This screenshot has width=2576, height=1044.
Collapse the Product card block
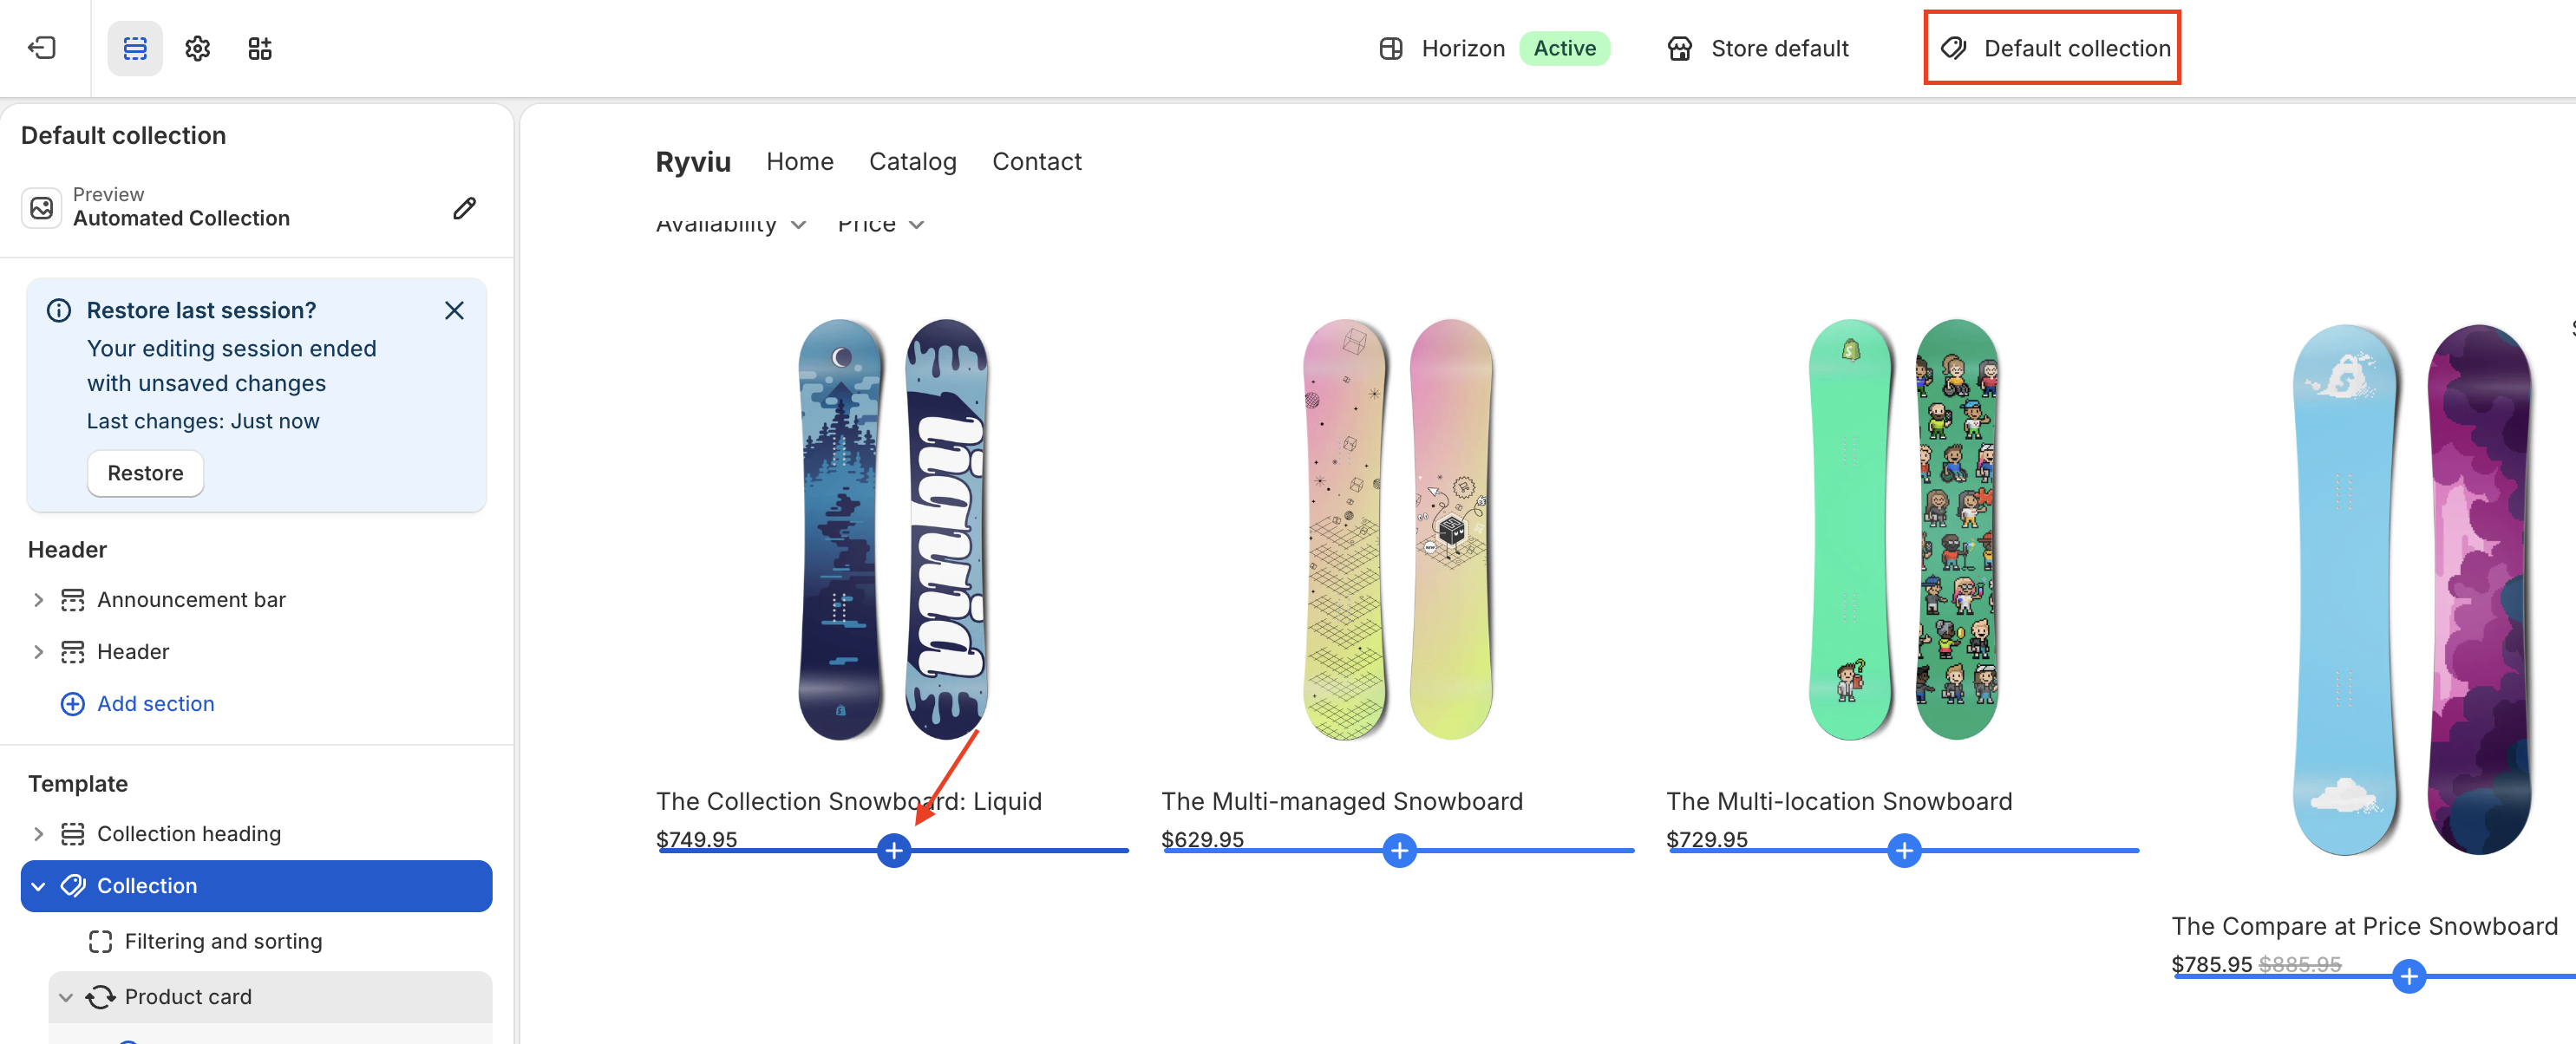pyautogui.click(x=66, y=997)
